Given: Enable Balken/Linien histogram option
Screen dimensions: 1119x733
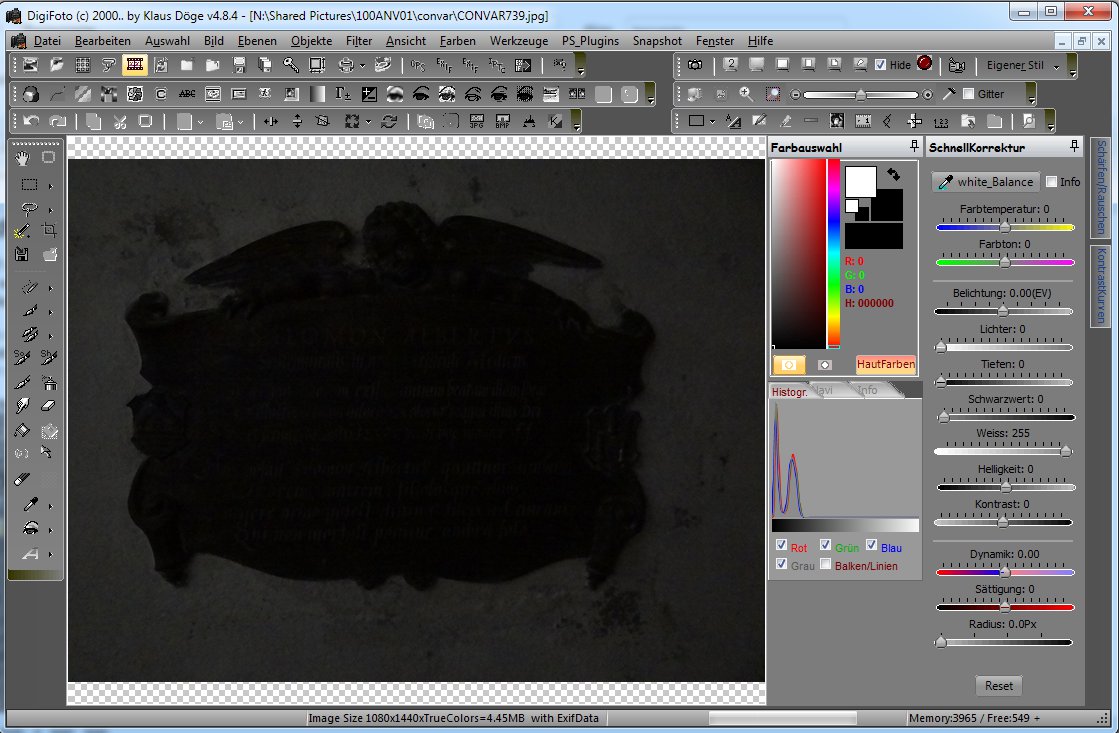Looking at the screenshot, I should click(825, 565).
